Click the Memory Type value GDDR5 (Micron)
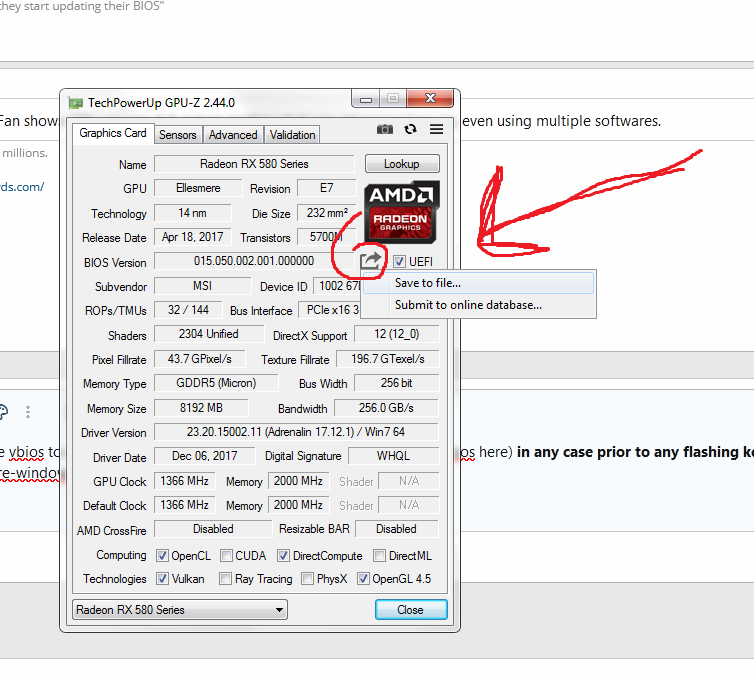Image resolution: width=754 pixels, height=677 pixels. (216, 383)
